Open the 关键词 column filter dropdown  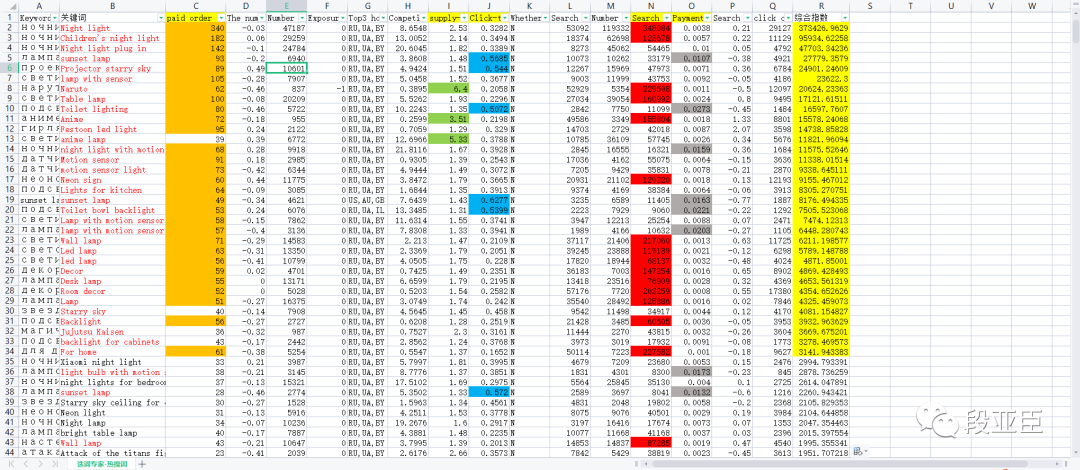point(161,18)
